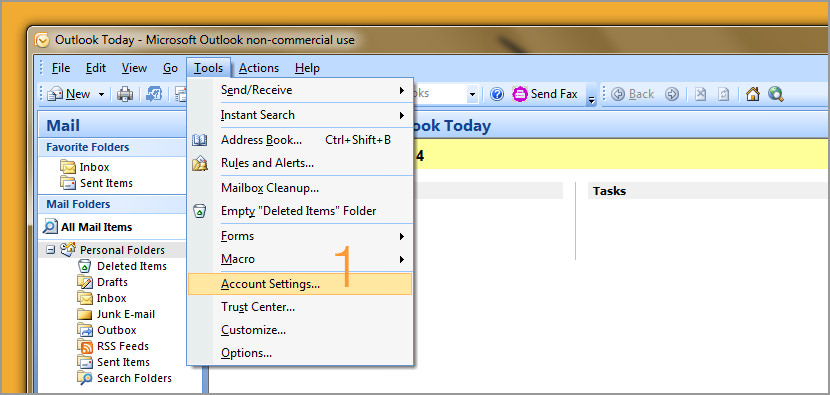This screenshot has width=830, height=395.
Task: Click the Home icon in web toolbar
Action: pyautogui.click(x=753, y=94)
